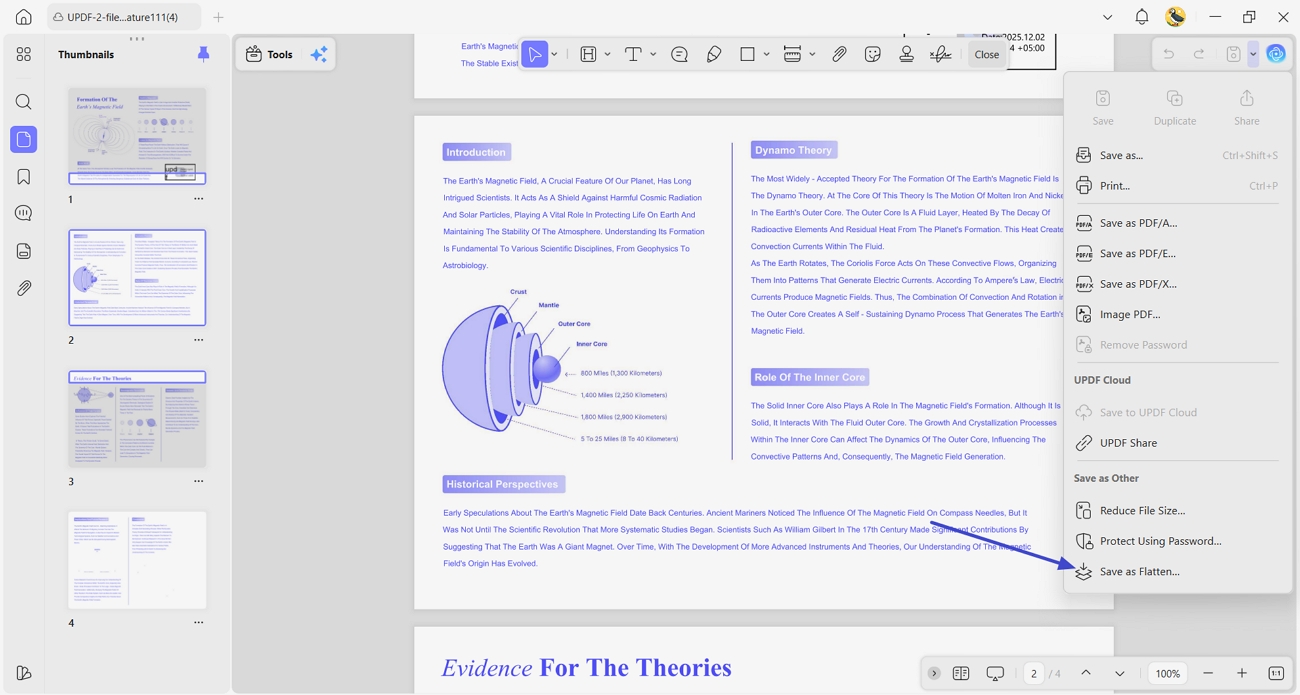Select the attach file paperclip tool
This screenshot has height=695, width=1300.
[839, 54]
